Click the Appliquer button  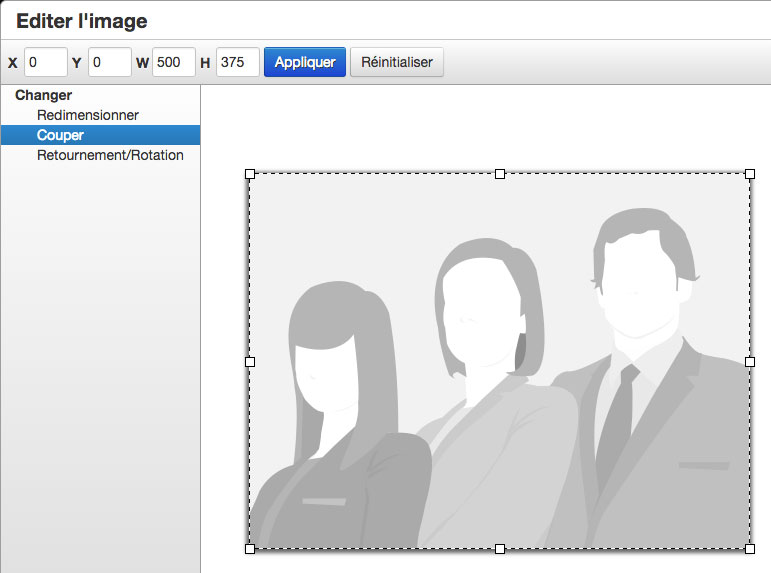(305, 62)
